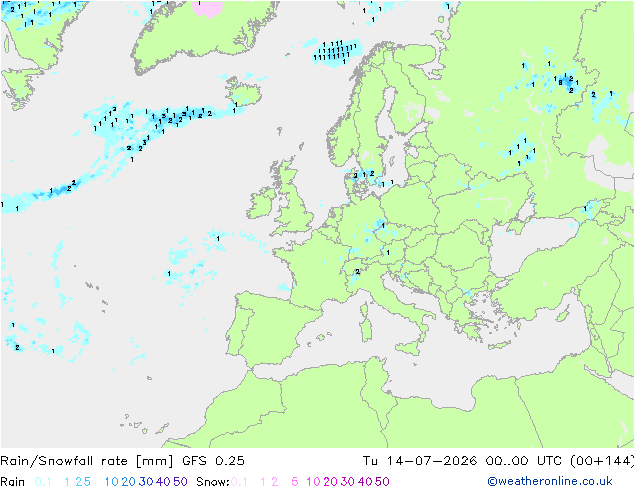Click the weatheronline.co.uk copyright link
The width and height of the screenshot is (634, 490).
[x=550, y=482]
